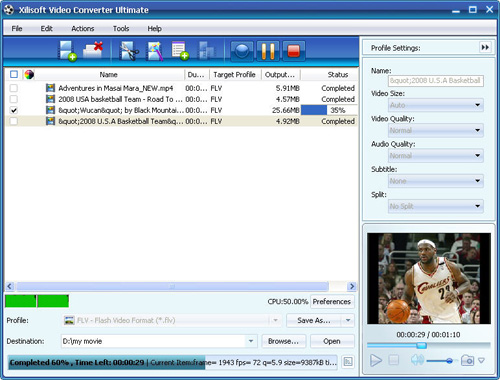Click the file icon of the Wucan row
500x380 pixels.
tap(50, 110)
